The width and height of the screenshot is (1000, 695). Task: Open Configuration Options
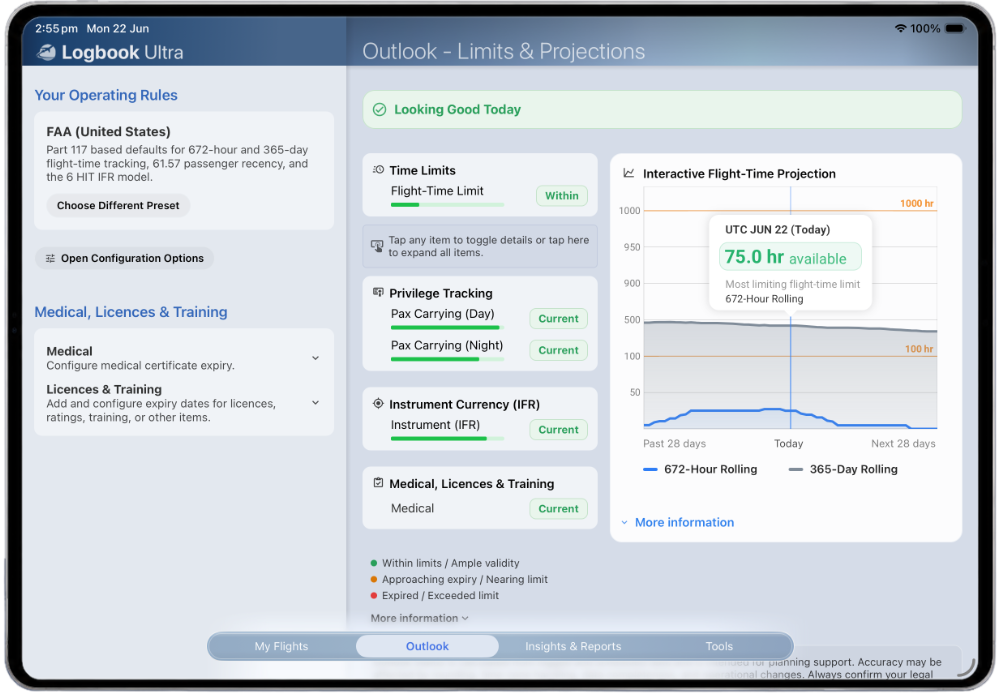124,258
